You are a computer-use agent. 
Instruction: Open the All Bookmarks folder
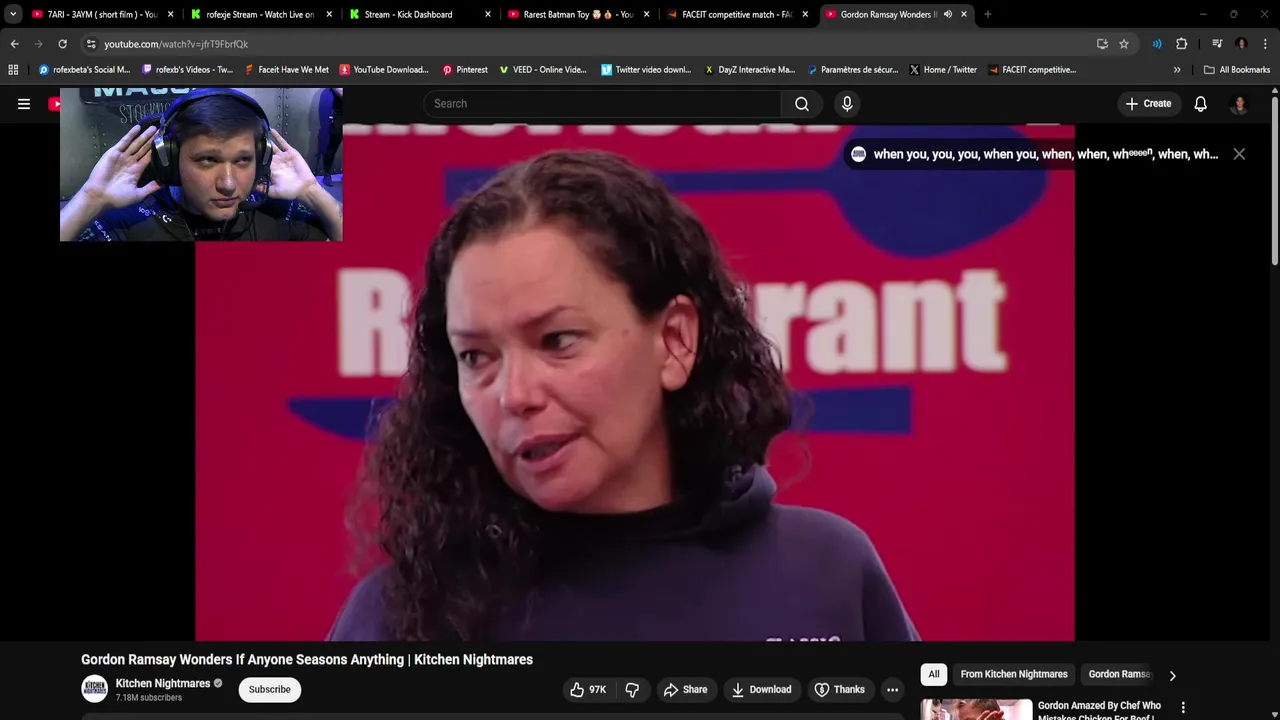pos(1237,70)
